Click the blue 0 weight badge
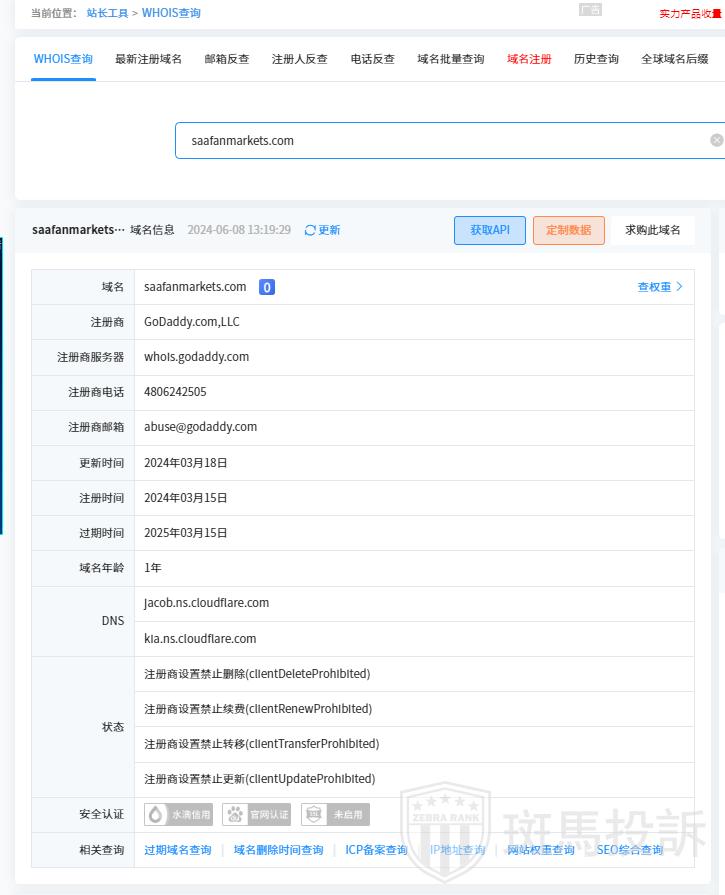The height and width of the screenshot is (895, 725). pos(267,287)
